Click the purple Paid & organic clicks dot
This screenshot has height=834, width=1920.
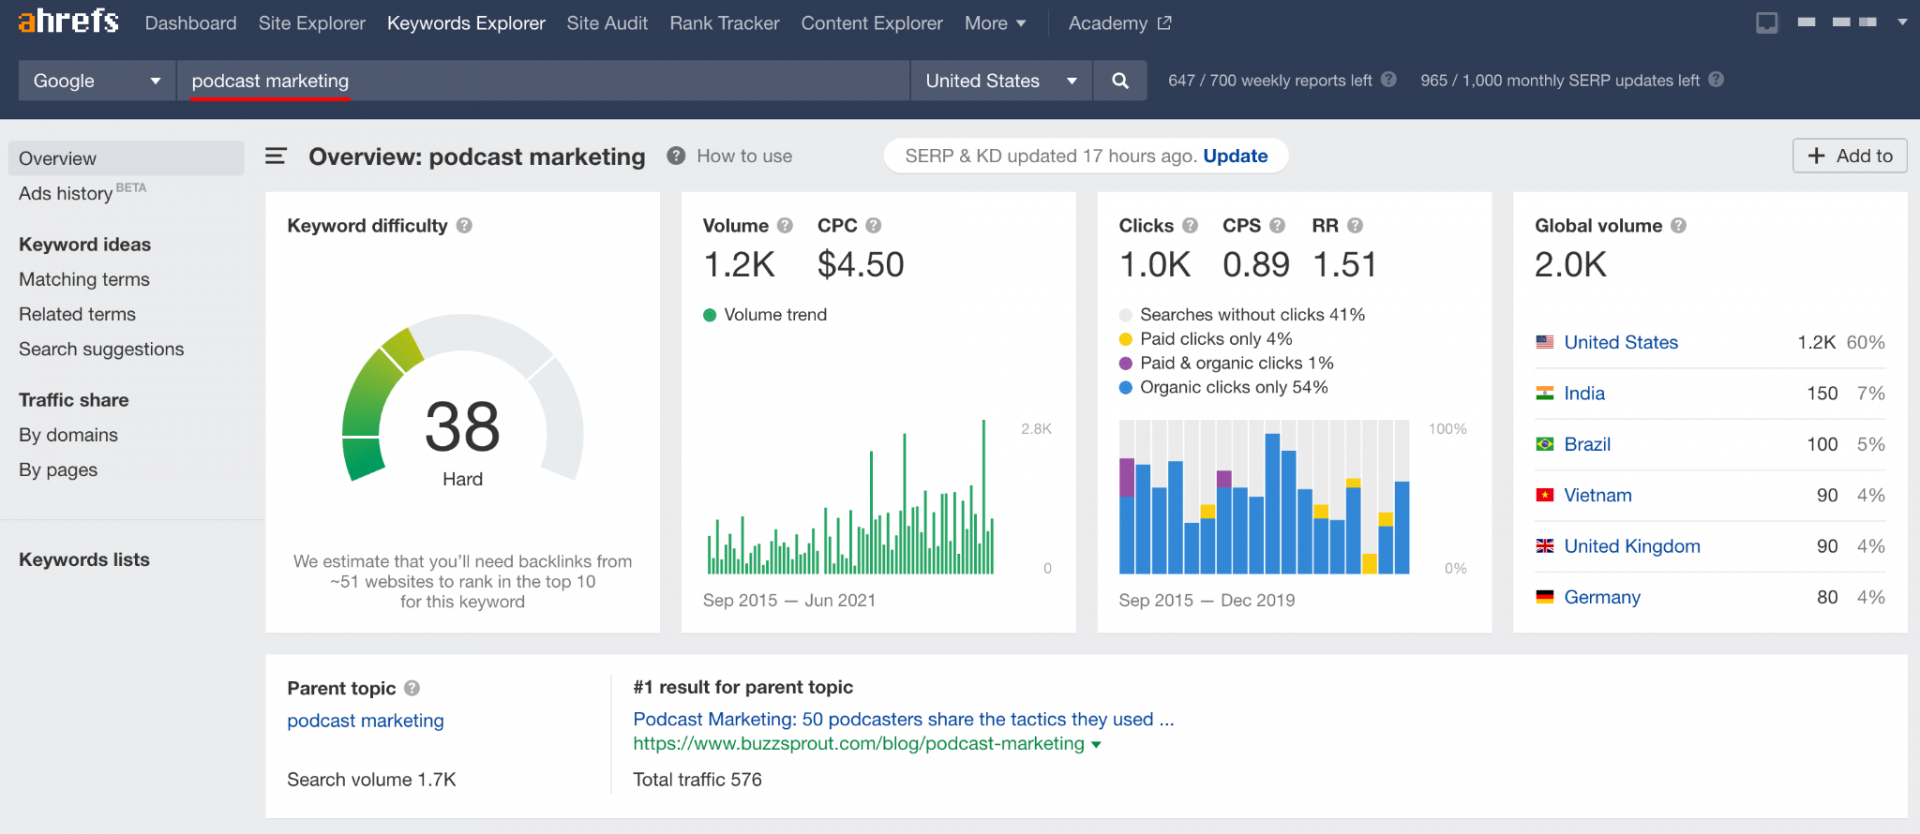pos(1126,363)
